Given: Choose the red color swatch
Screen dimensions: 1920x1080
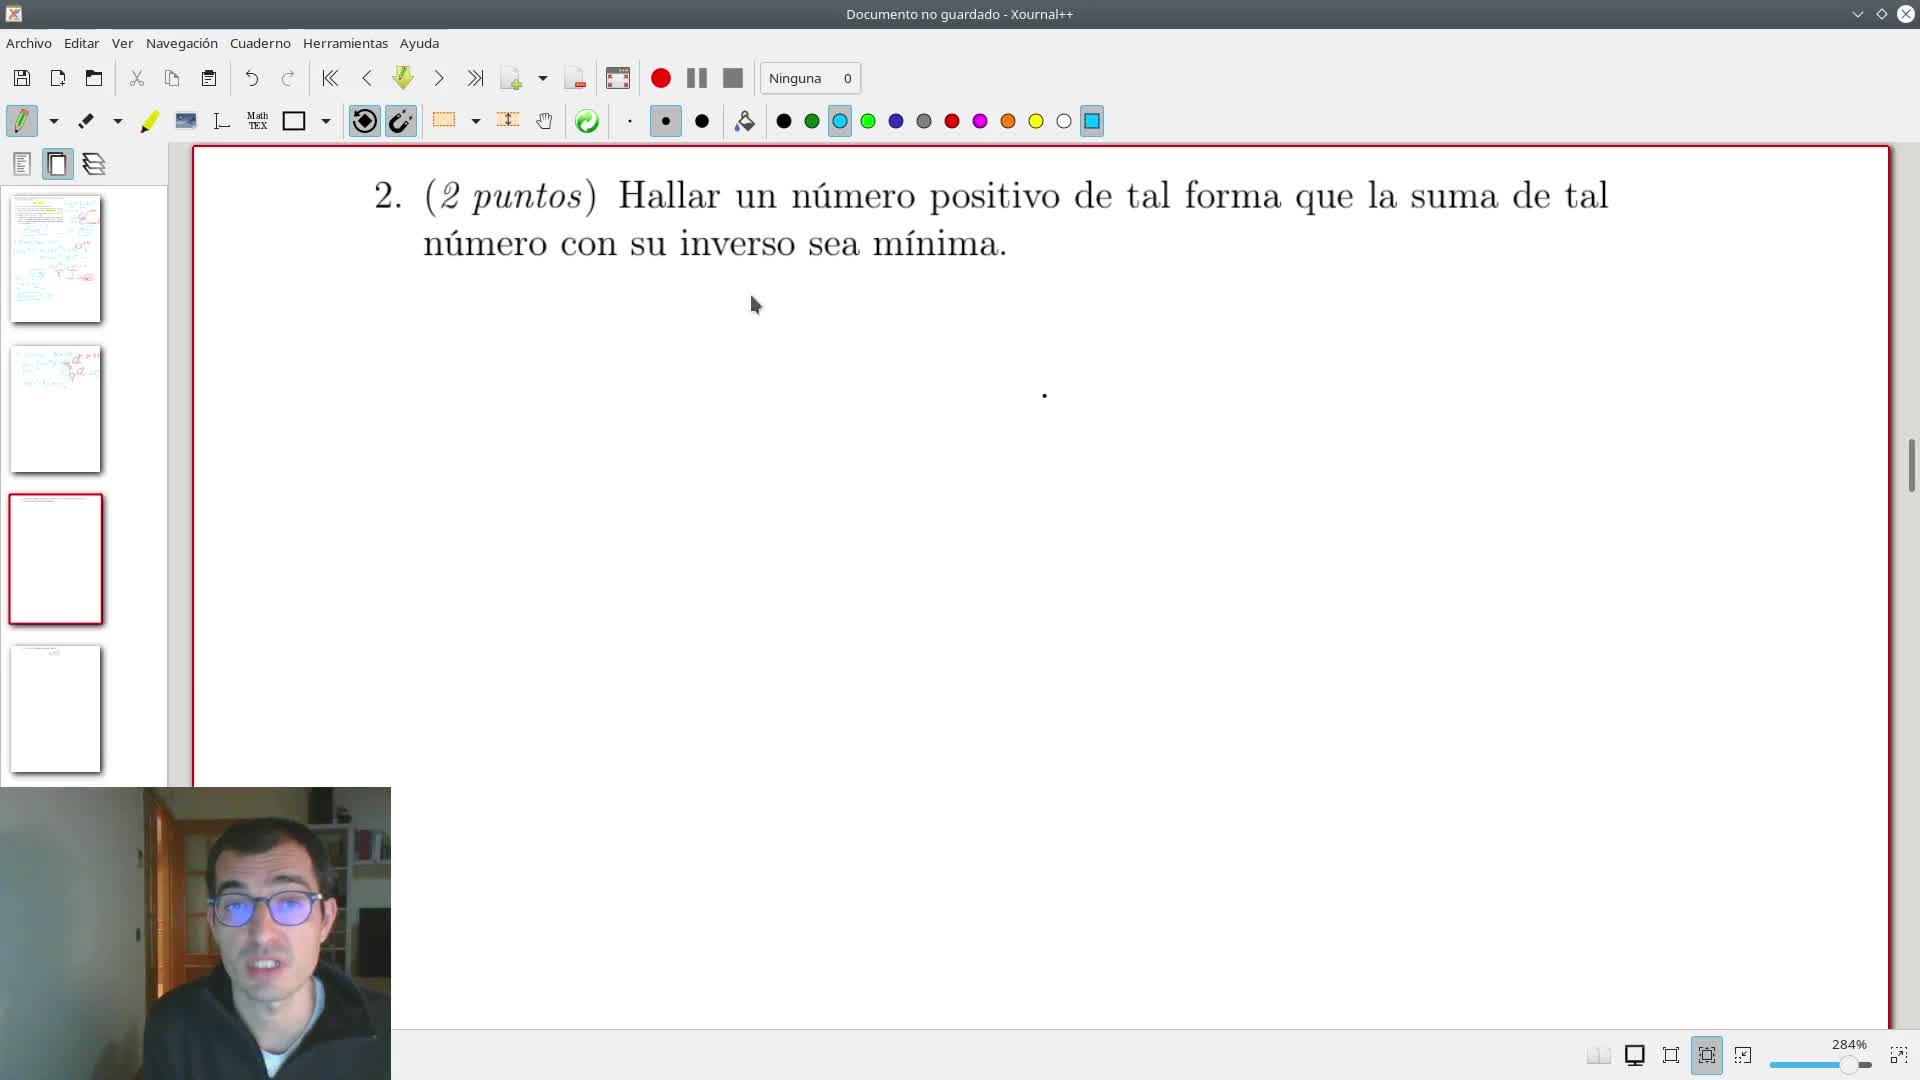Looking at the screenshot, I should (x=952, y=121).
